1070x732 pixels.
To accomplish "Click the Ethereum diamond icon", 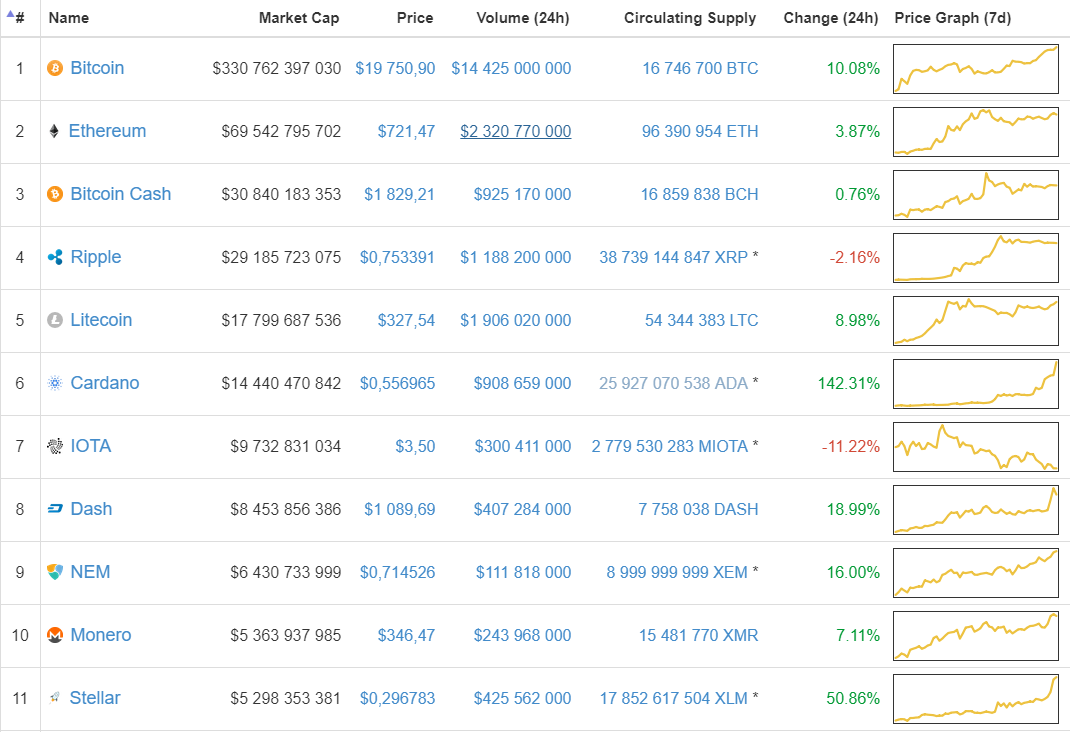I will click(x=54, y=131).
